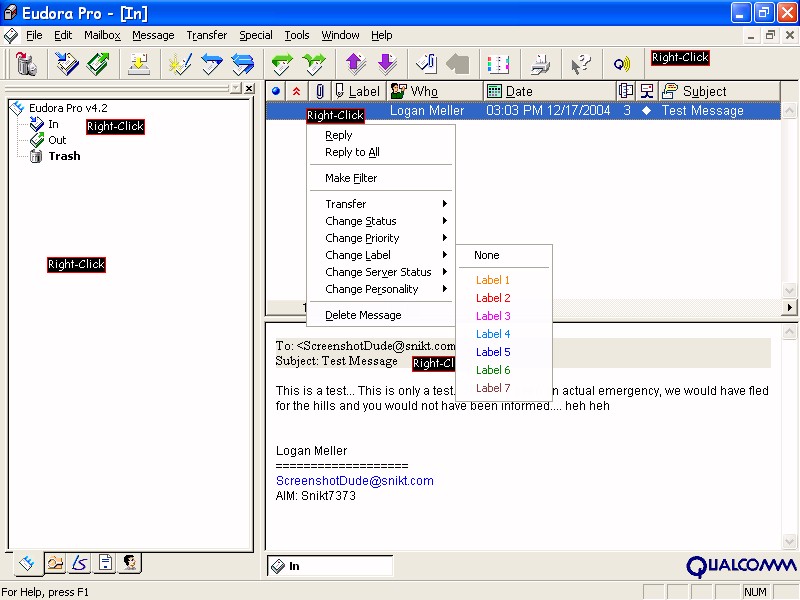Close the mailbox tree panel

(x=249, y=89)
